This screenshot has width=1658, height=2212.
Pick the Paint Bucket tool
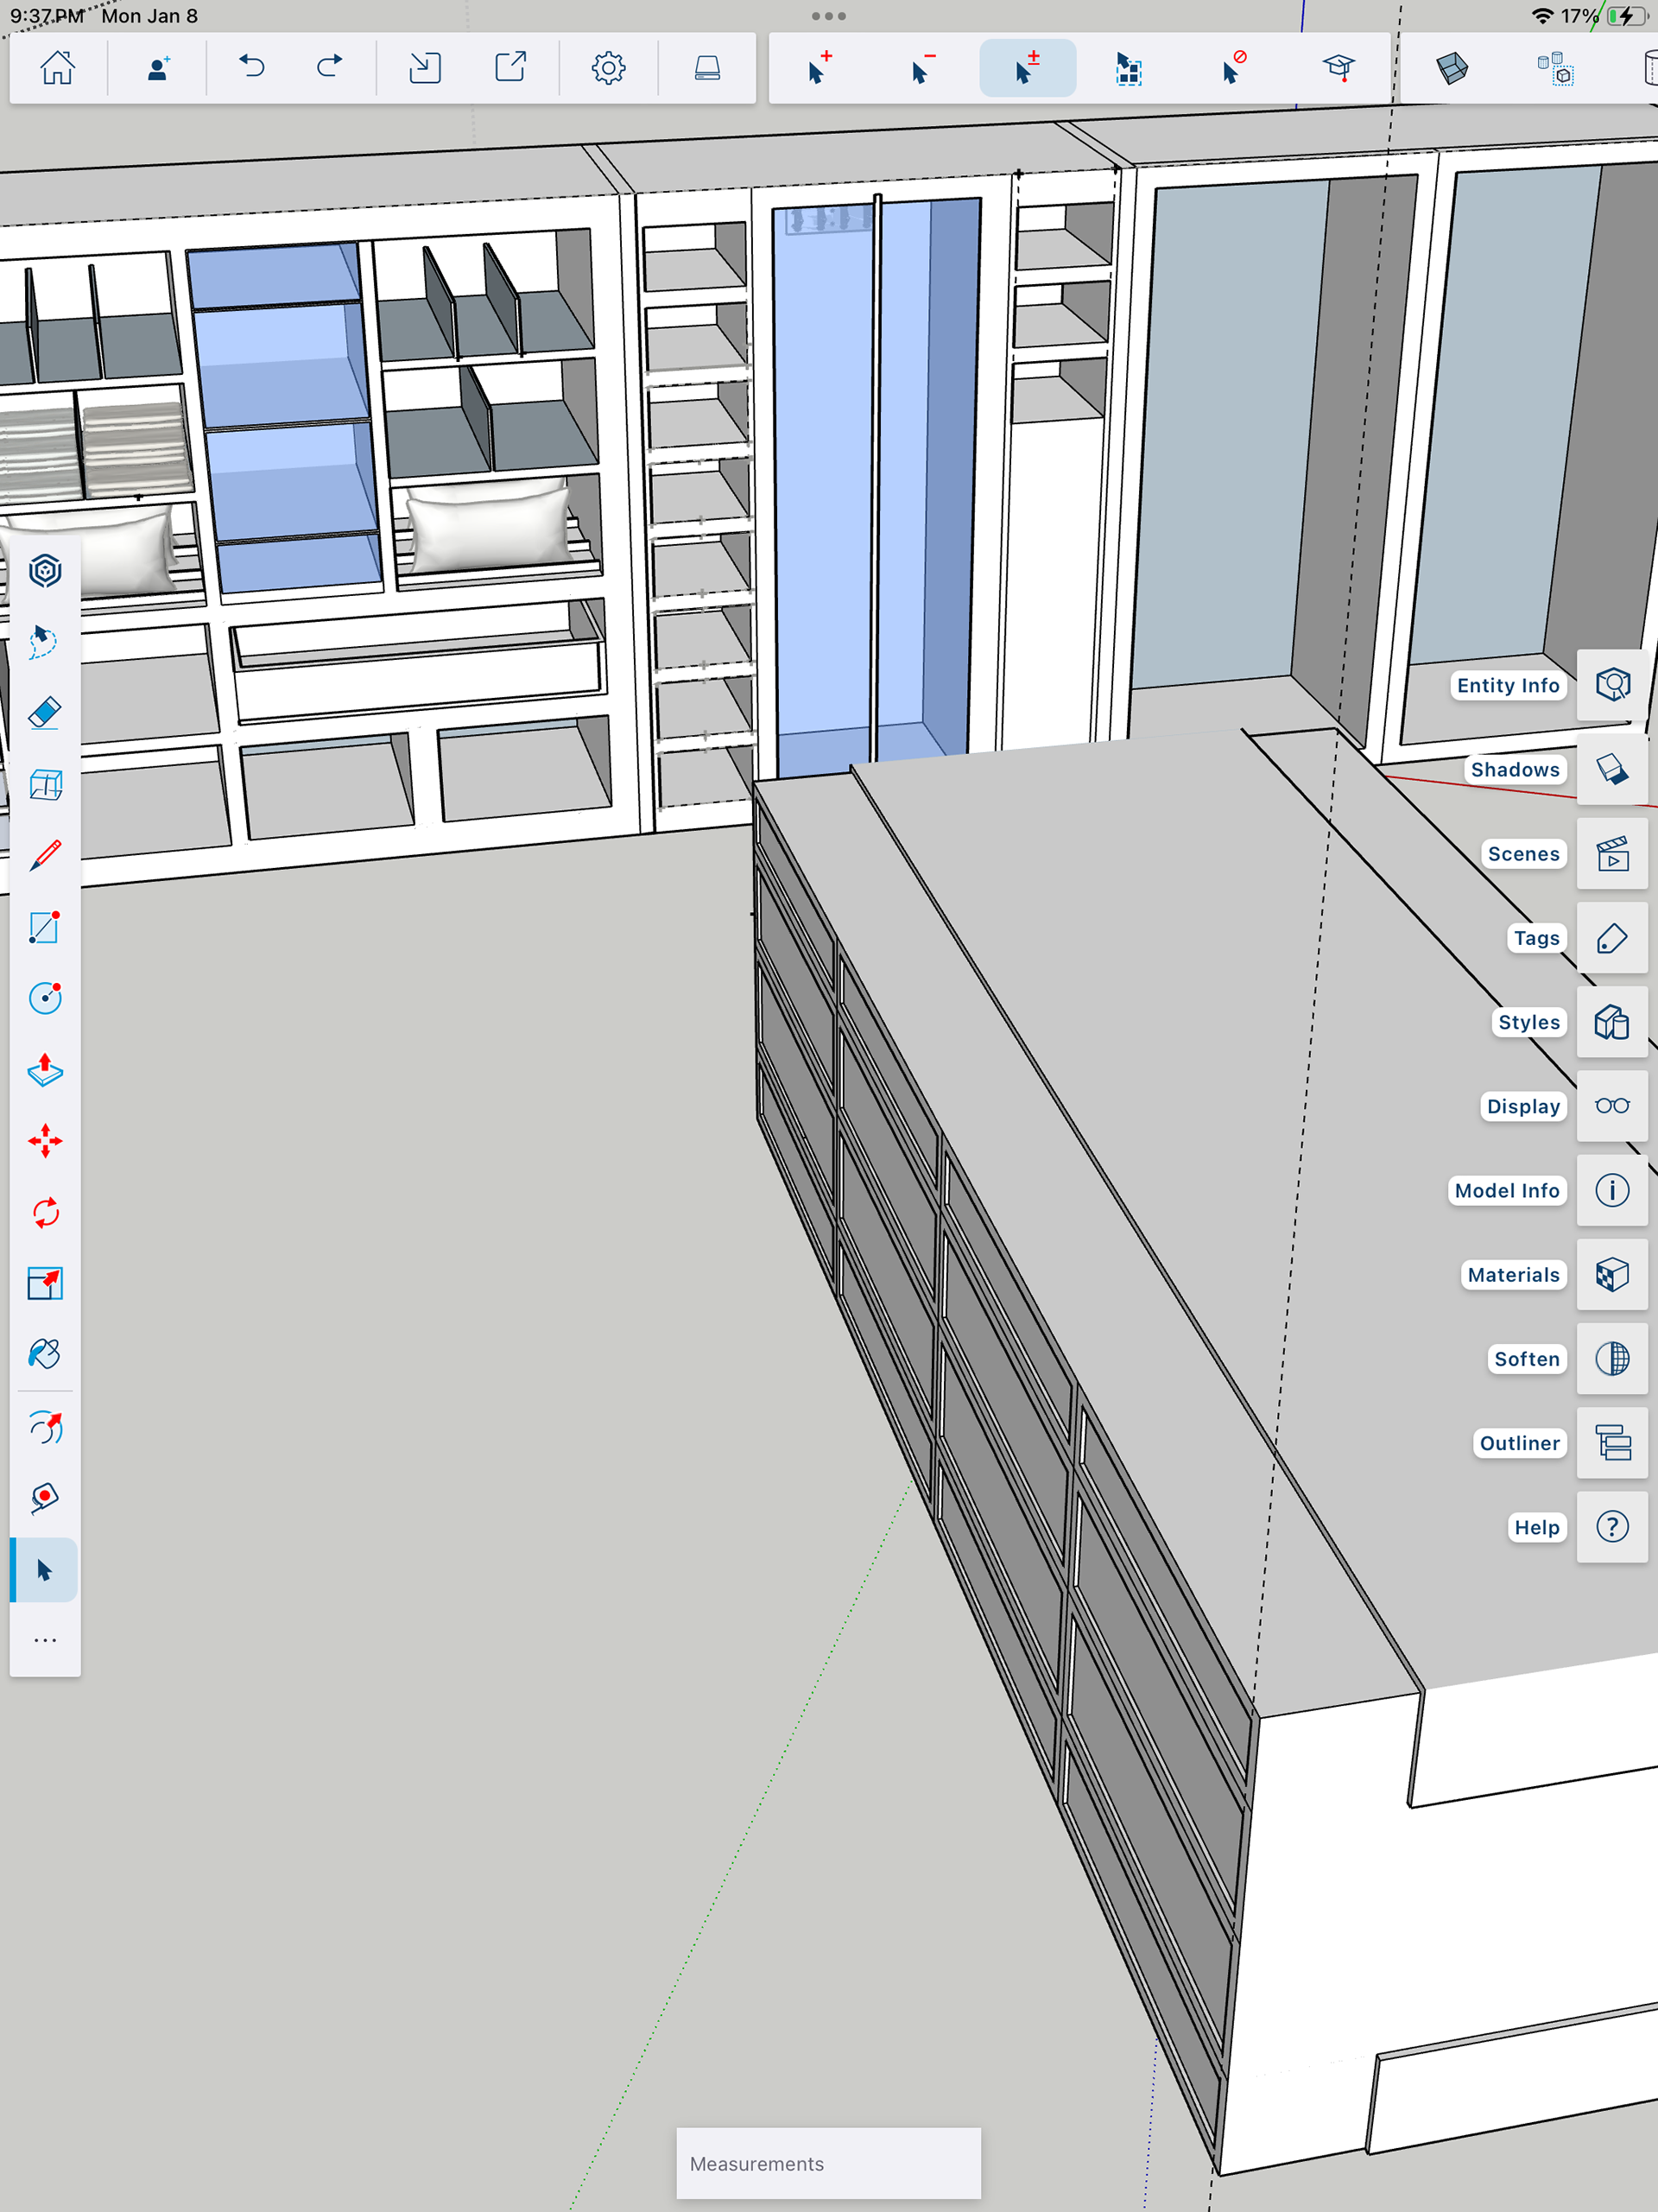pos(45,1355)
